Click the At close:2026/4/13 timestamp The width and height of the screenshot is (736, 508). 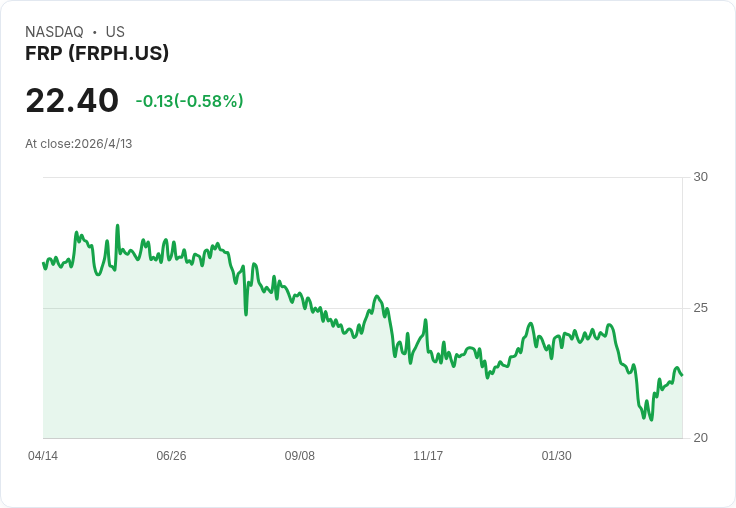click(79, 144)
